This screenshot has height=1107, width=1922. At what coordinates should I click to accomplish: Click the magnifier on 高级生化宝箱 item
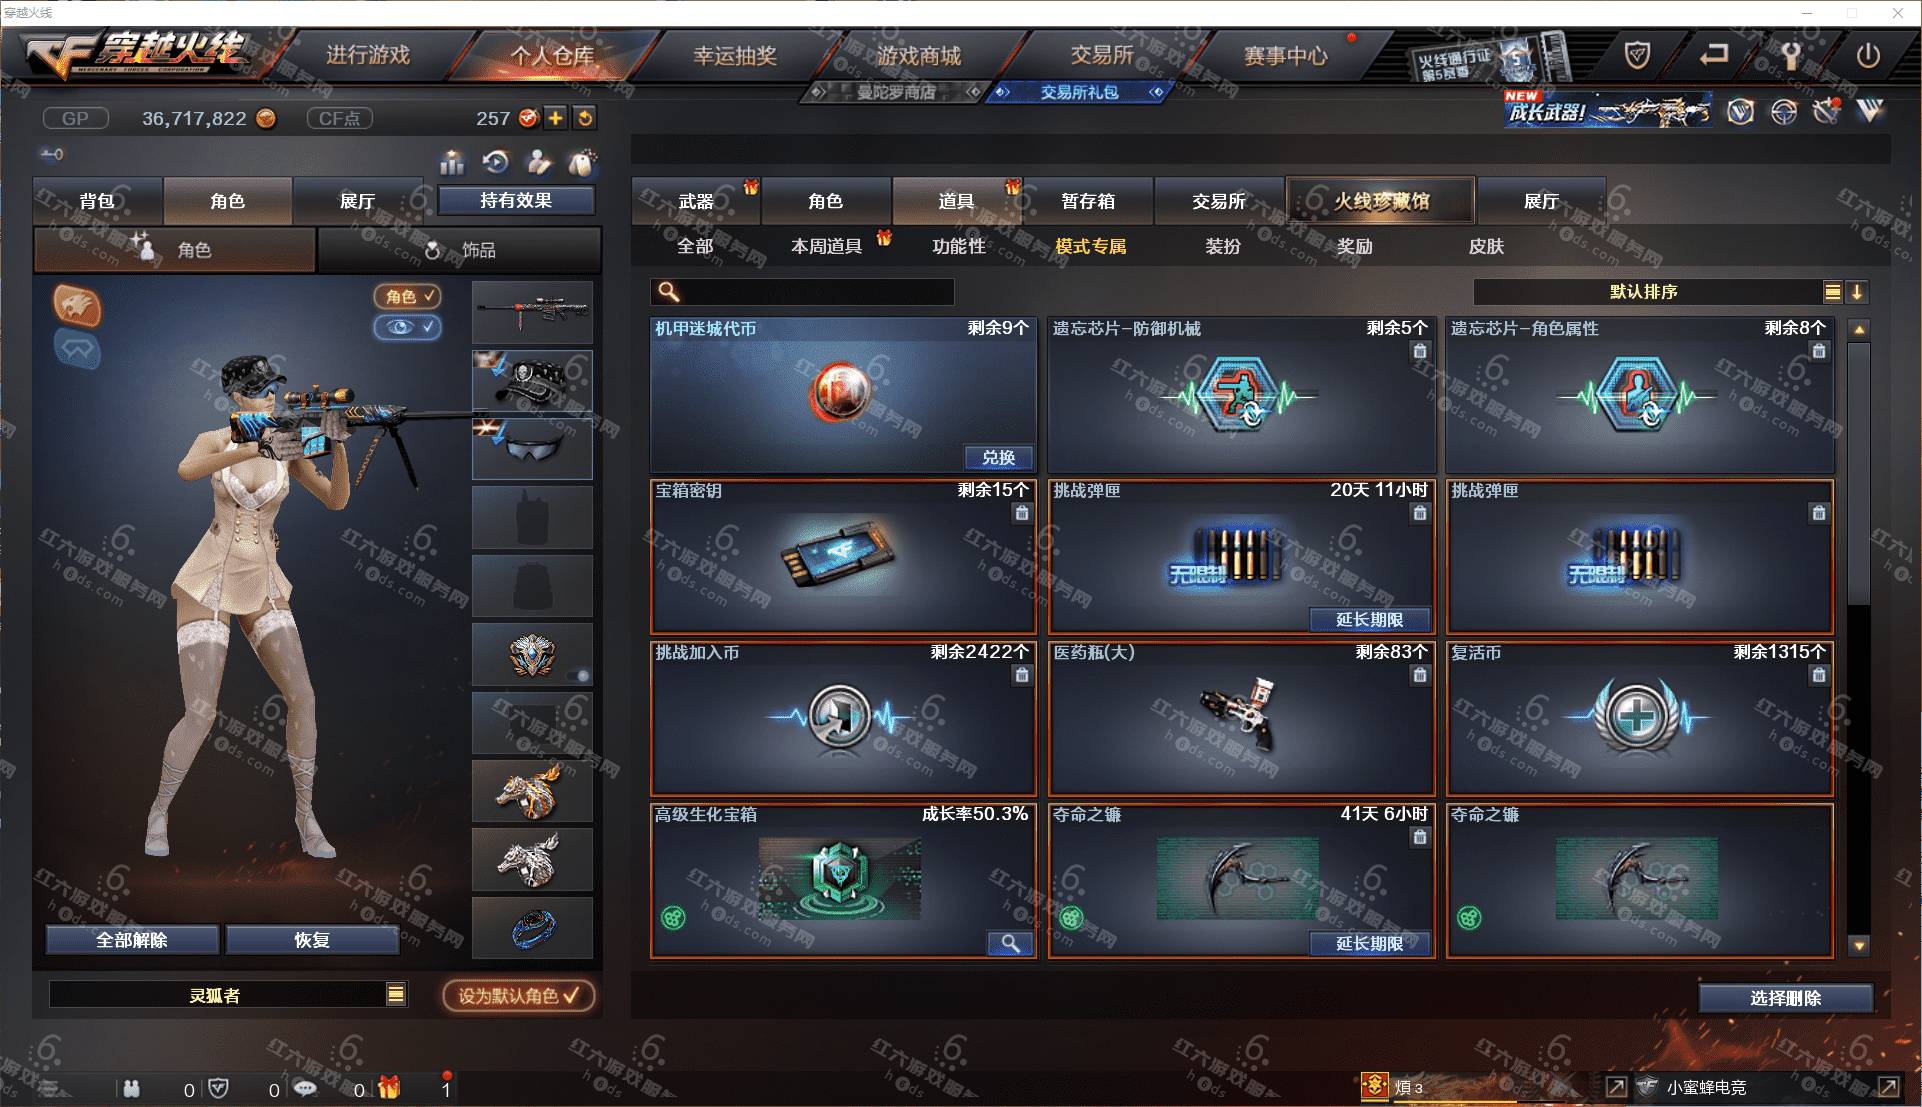click(1010, 943)
